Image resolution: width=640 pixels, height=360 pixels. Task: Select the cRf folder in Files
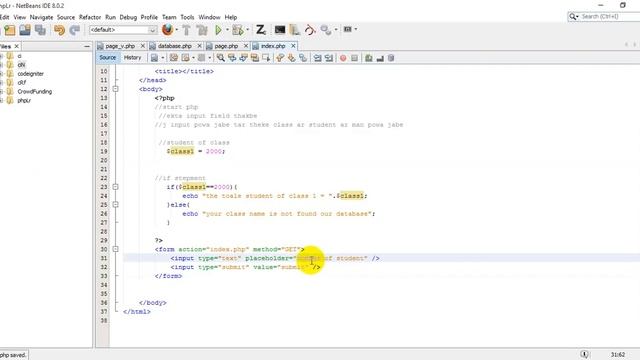tap(22, 82)
